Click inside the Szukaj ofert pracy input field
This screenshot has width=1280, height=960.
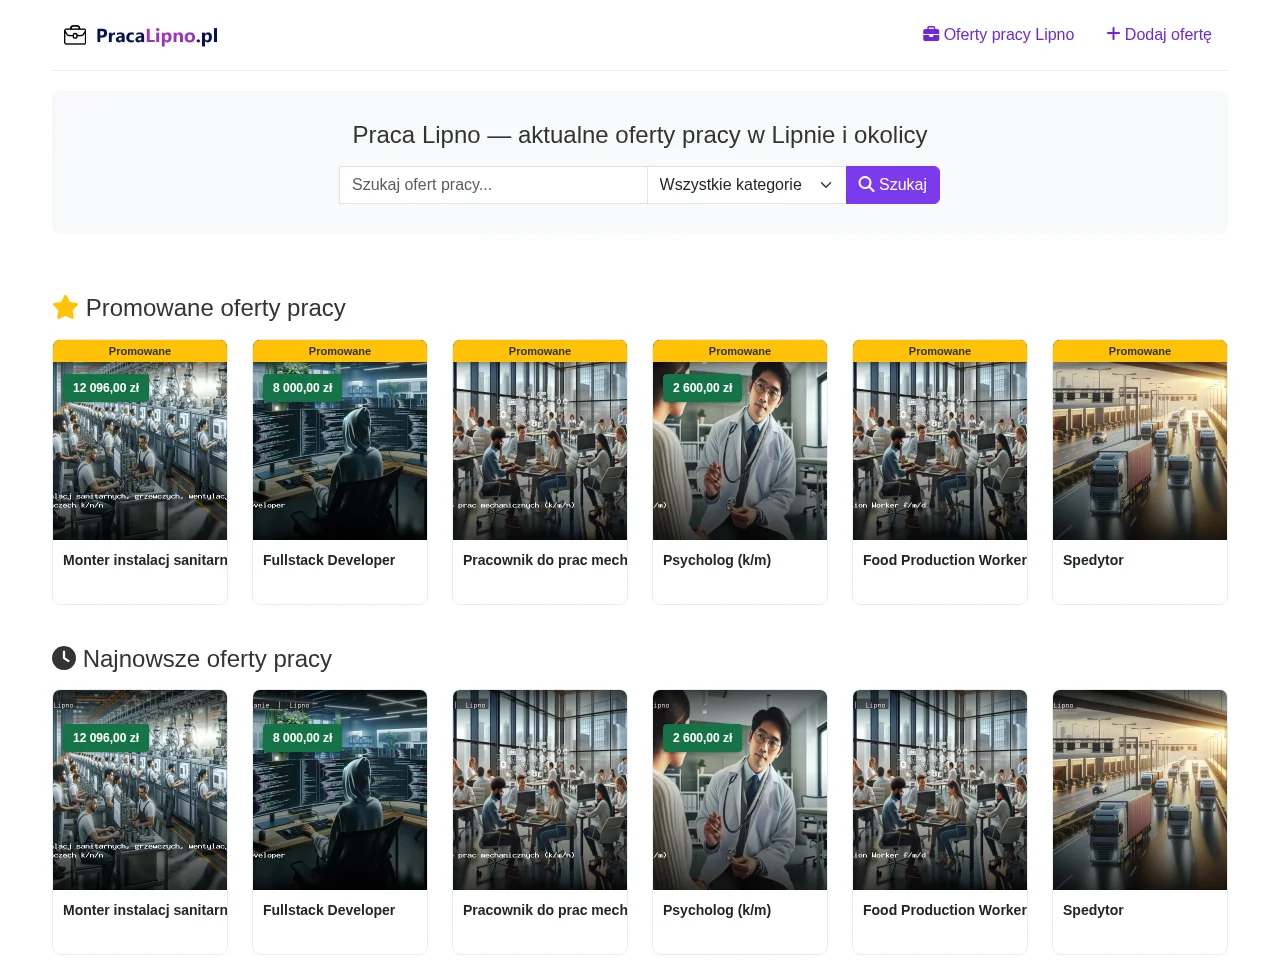[x=493, y=185]
